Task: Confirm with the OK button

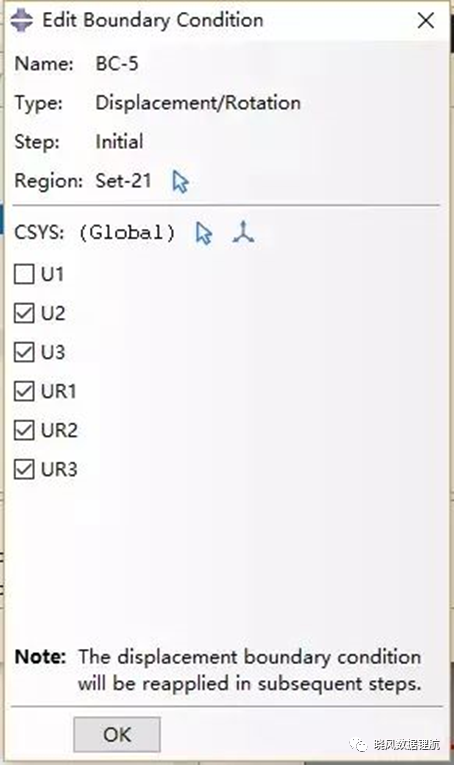Action: tap(117, 734)
